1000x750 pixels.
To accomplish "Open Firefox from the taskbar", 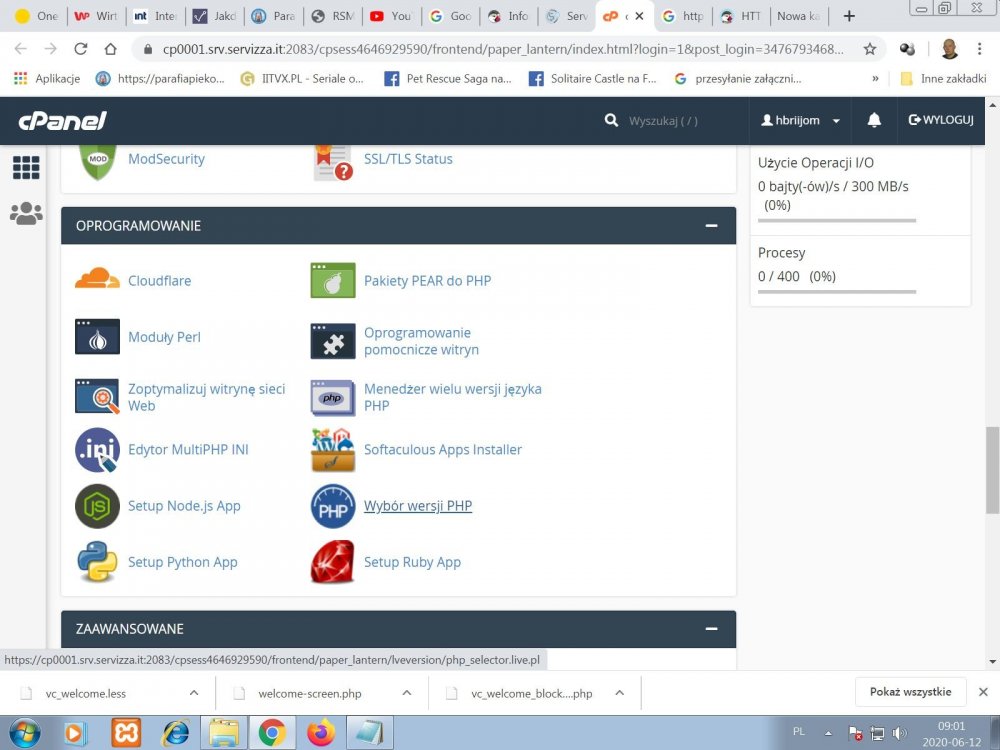I will pyautogui.click(x=321, y=733).
